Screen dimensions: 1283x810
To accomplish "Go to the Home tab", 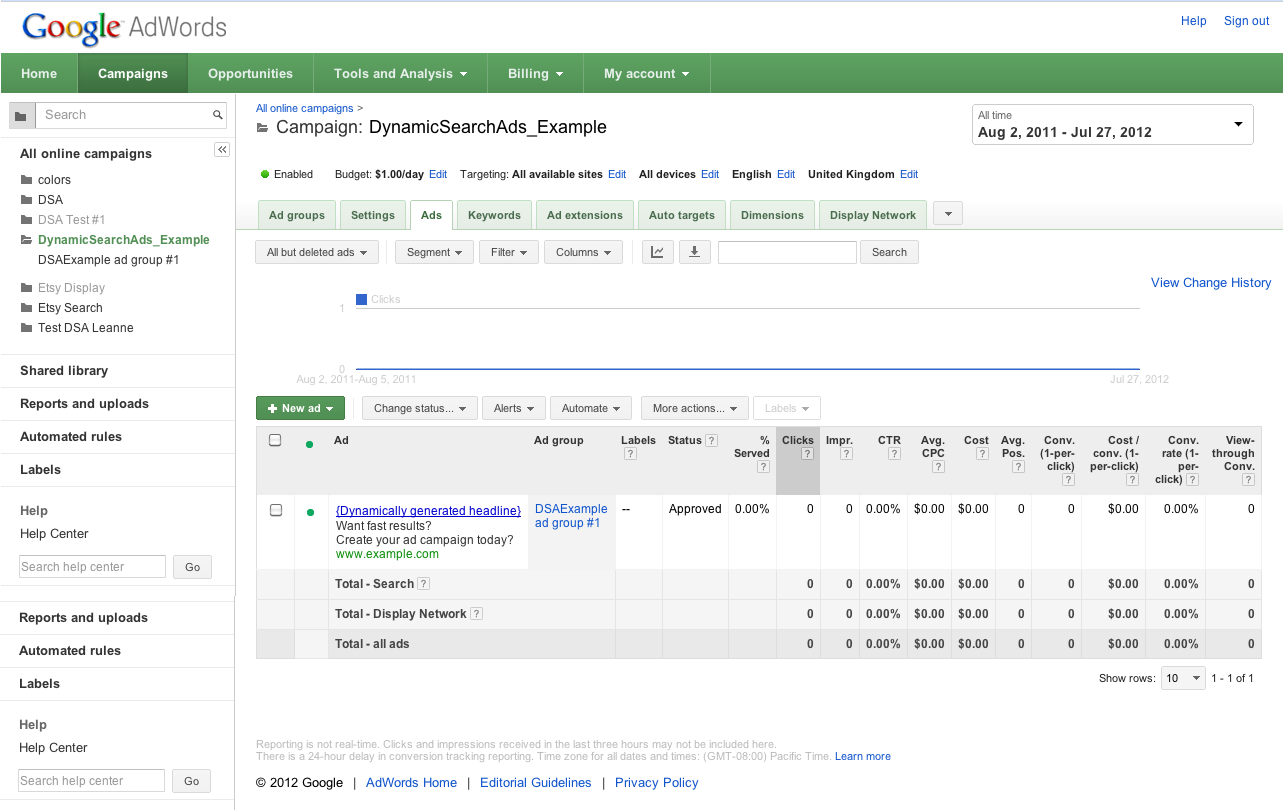I will tap(39, 73).
